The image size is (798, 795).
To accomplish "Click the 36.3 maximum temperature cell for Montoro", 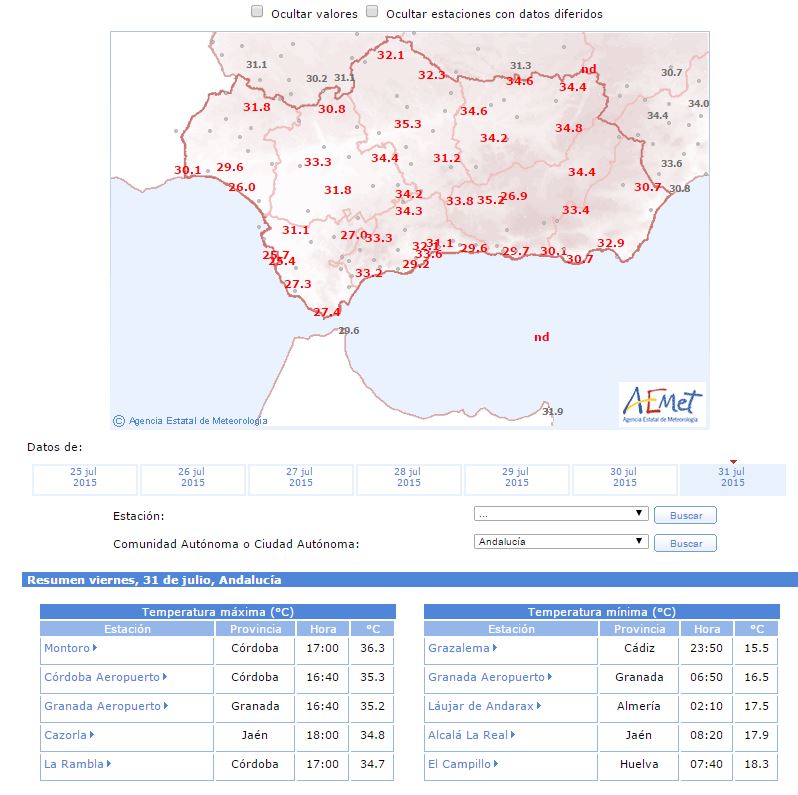I will coord(372,648).
